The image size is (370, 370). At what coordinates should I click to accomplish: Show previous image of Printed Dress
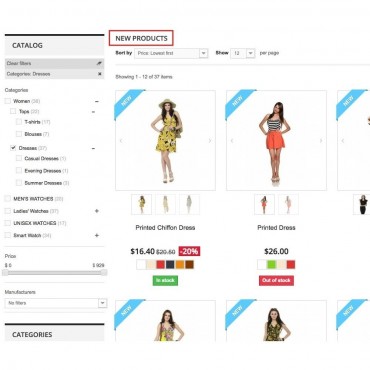[x=232, y=141]
